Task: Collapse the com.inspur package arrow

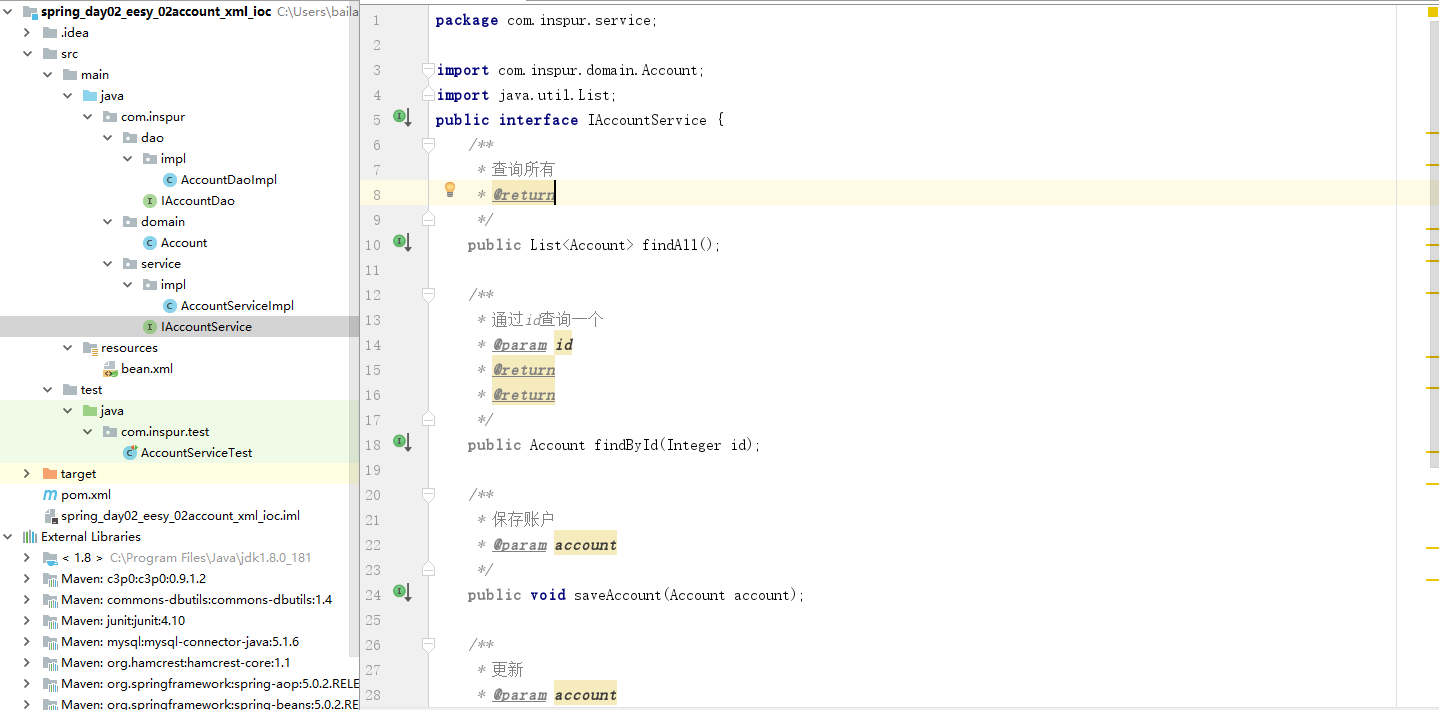Action: [89, 117]
